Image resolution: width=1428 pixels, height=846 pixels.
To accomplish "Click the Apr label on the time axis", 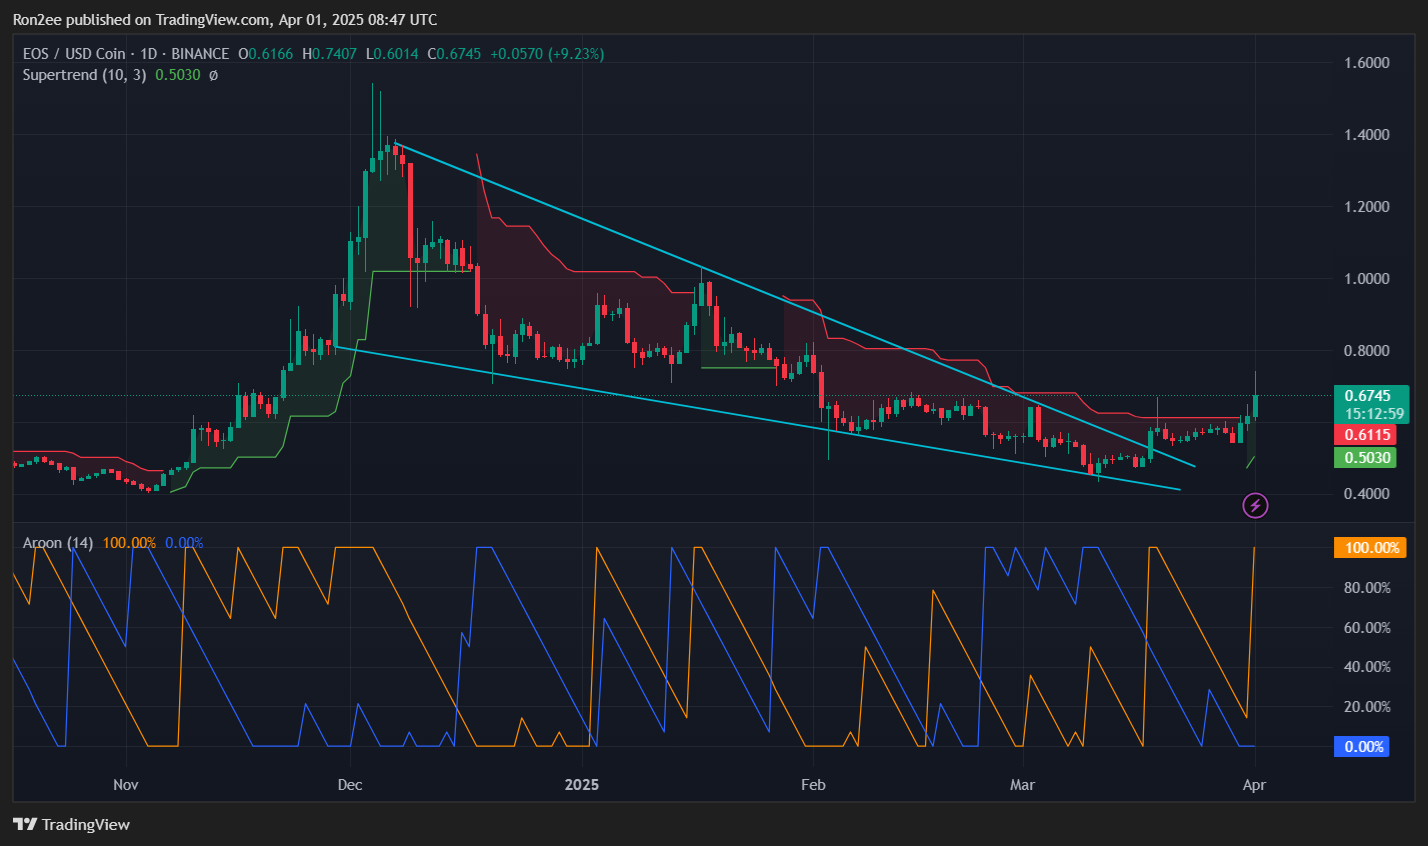I will (x=1254, y=785).
